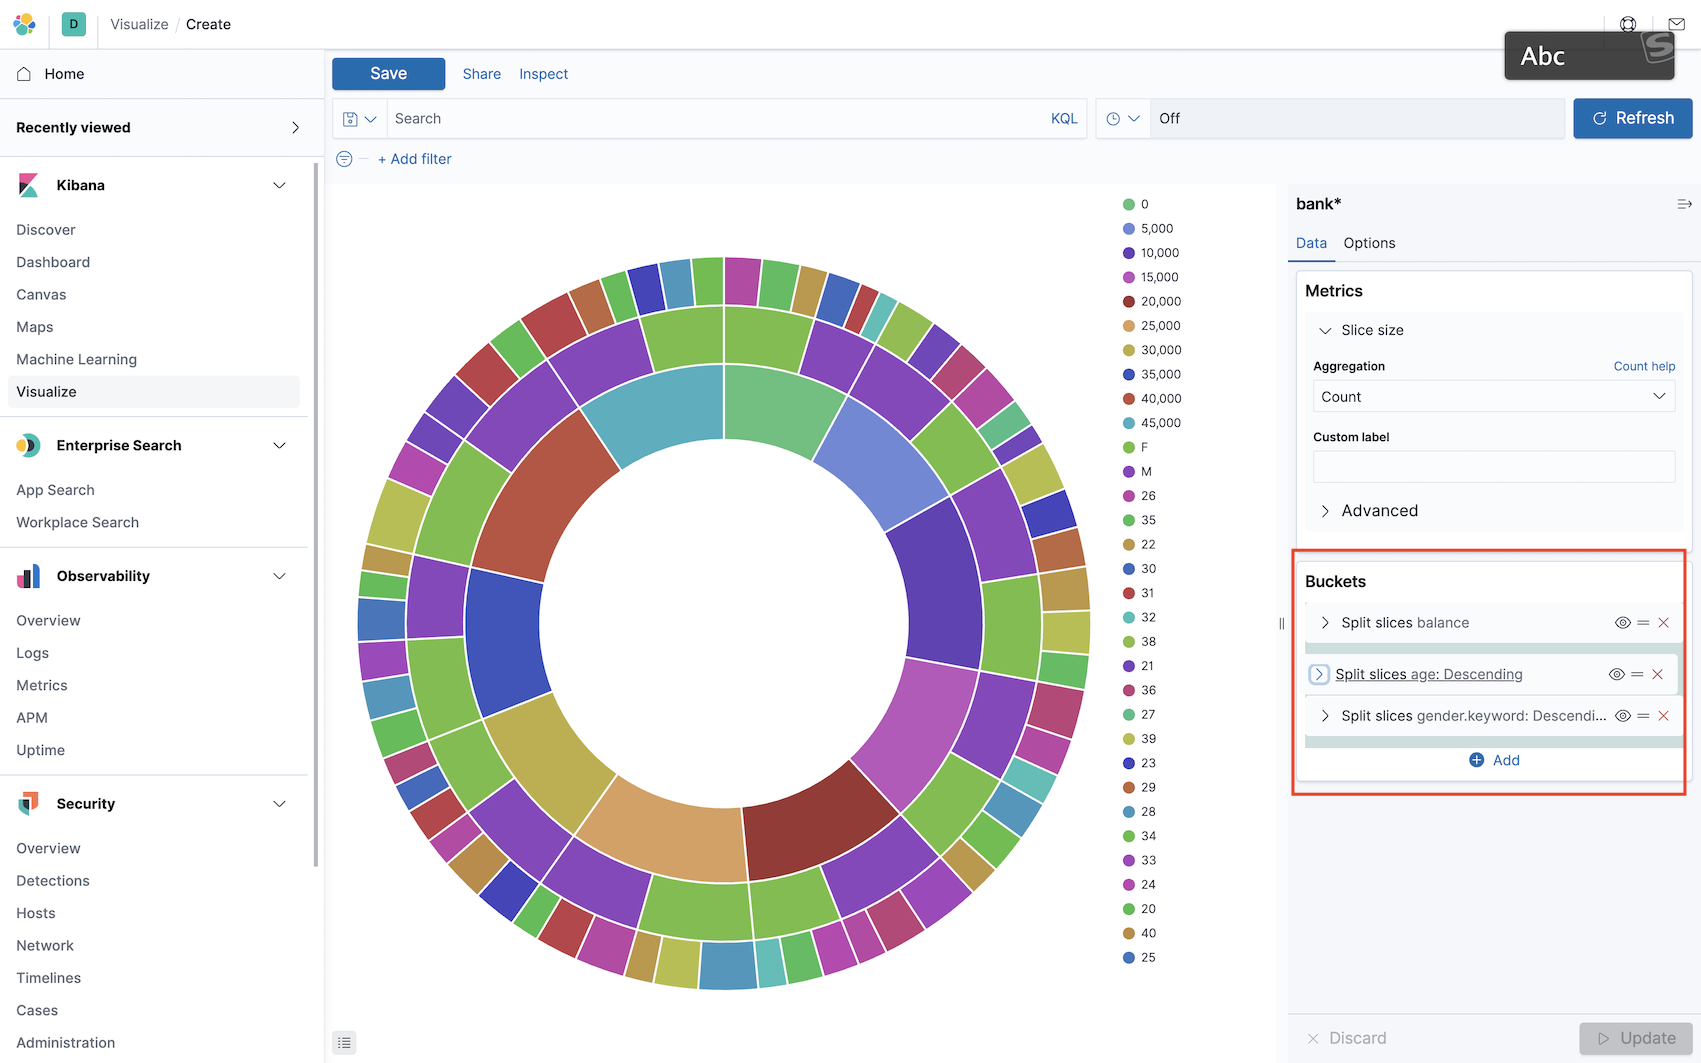The image size is (1701, 1063).
Task: Open Discover in the sidebar
Action: tap(46, 230)
